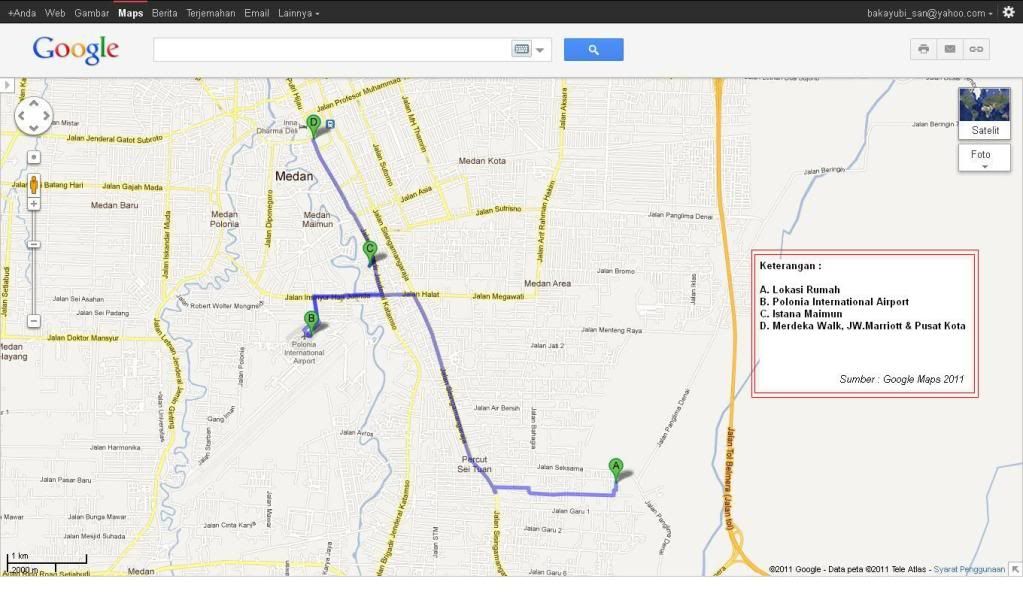Expand keyboard input options arrow
The width and height of the screenshot is (1023, 606).
(x=540, y=50)
